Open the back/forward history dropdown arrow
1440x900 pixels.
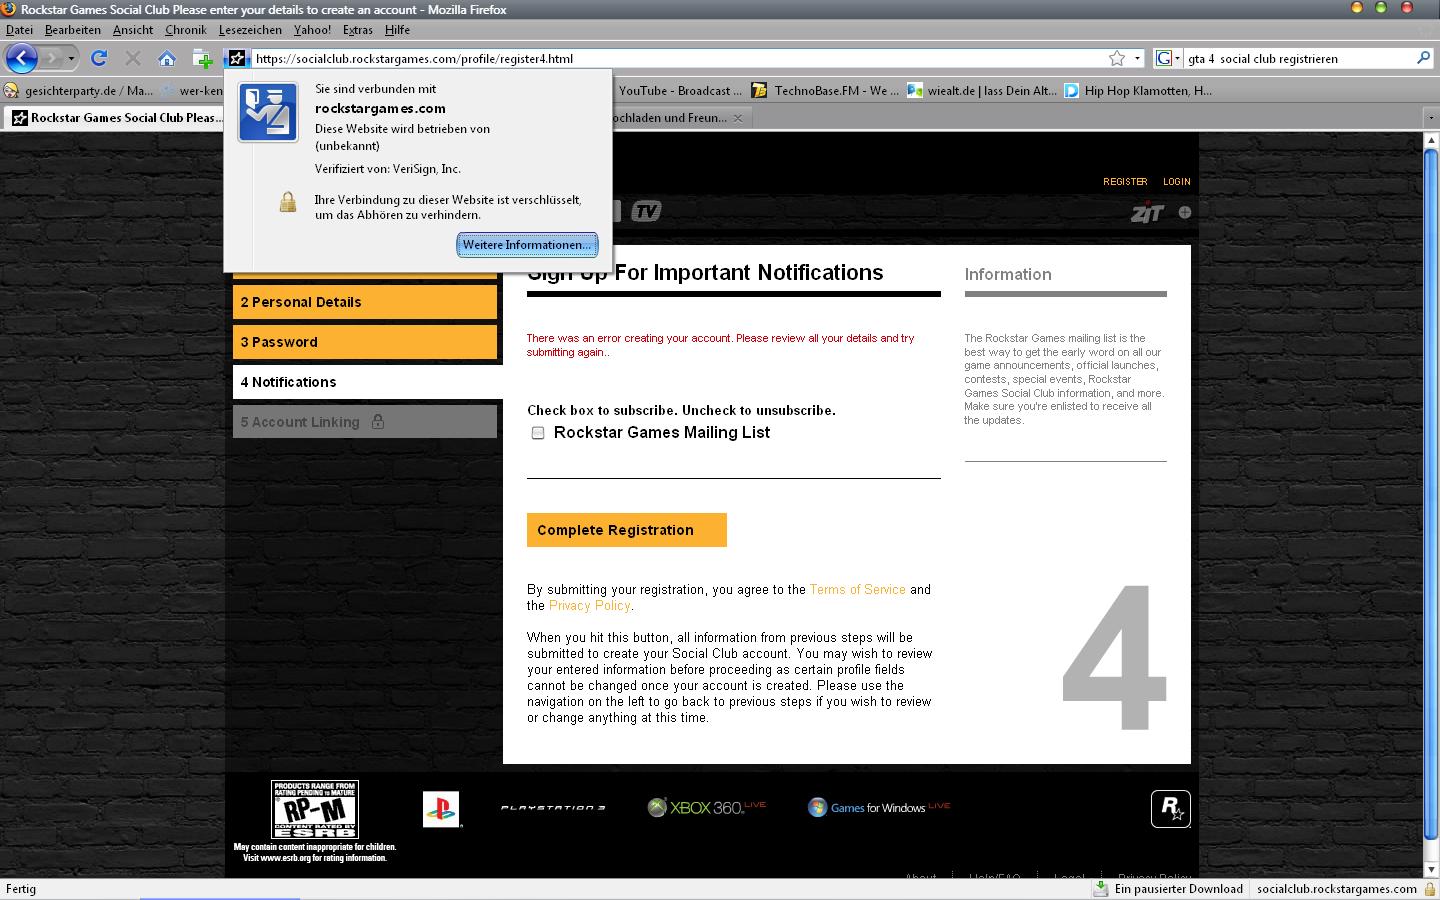click(71, 58)
